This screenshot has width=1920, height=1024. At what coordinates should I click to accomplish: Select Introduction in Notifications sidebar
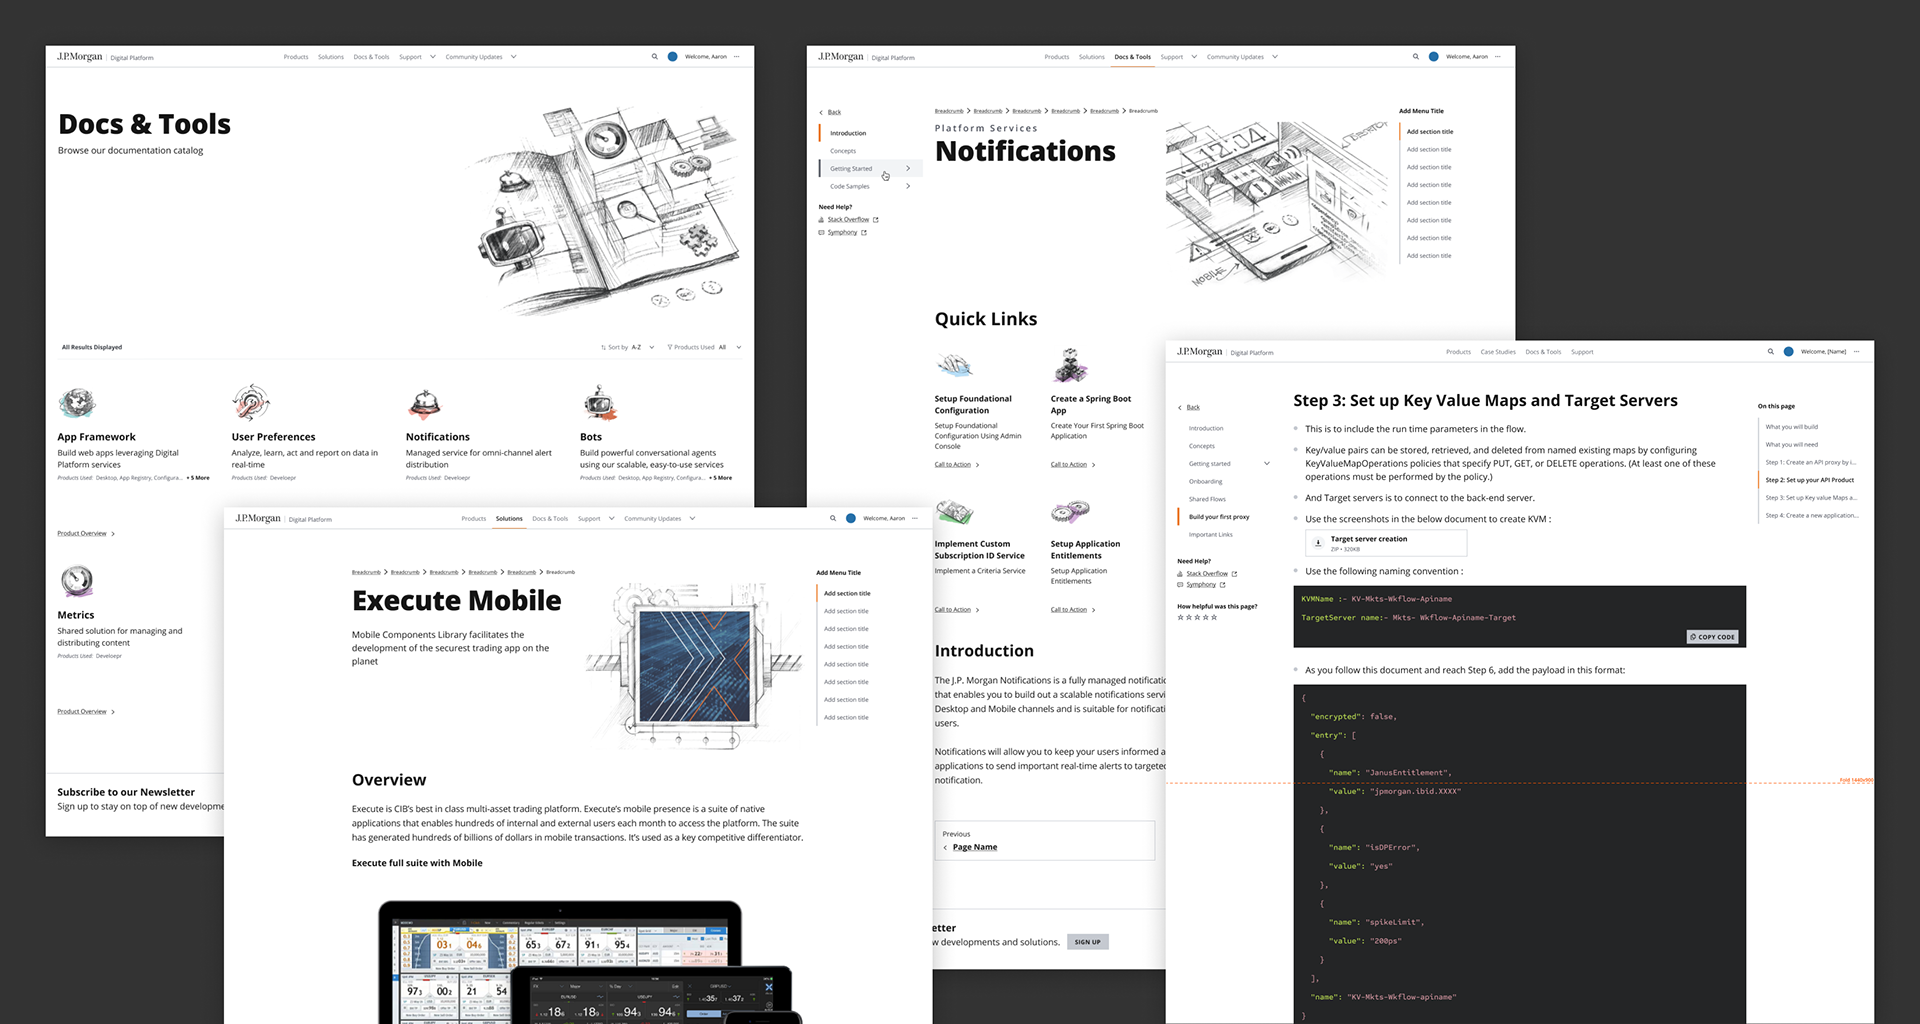tap(848, 134)
